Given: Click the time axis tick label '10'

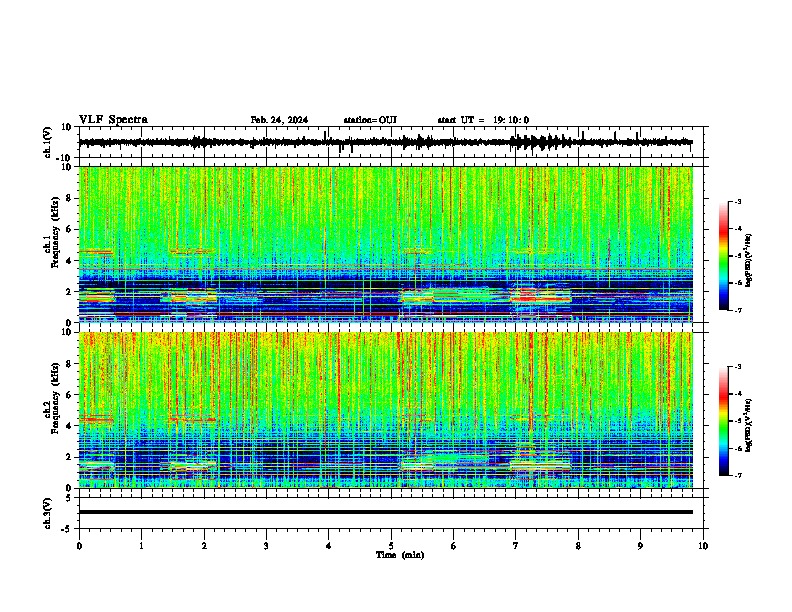Looking at the screenshot, I should pos(703,546).
